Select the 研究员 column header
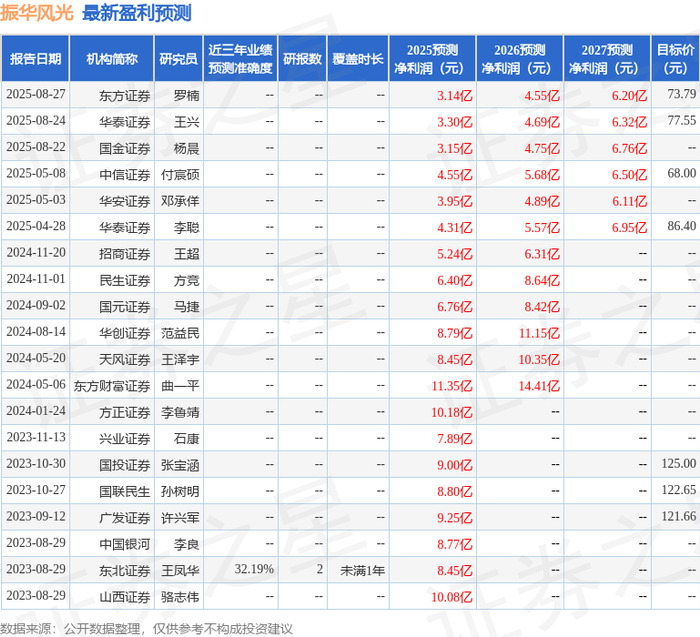The image size is (700, 637). coord(179,59)
